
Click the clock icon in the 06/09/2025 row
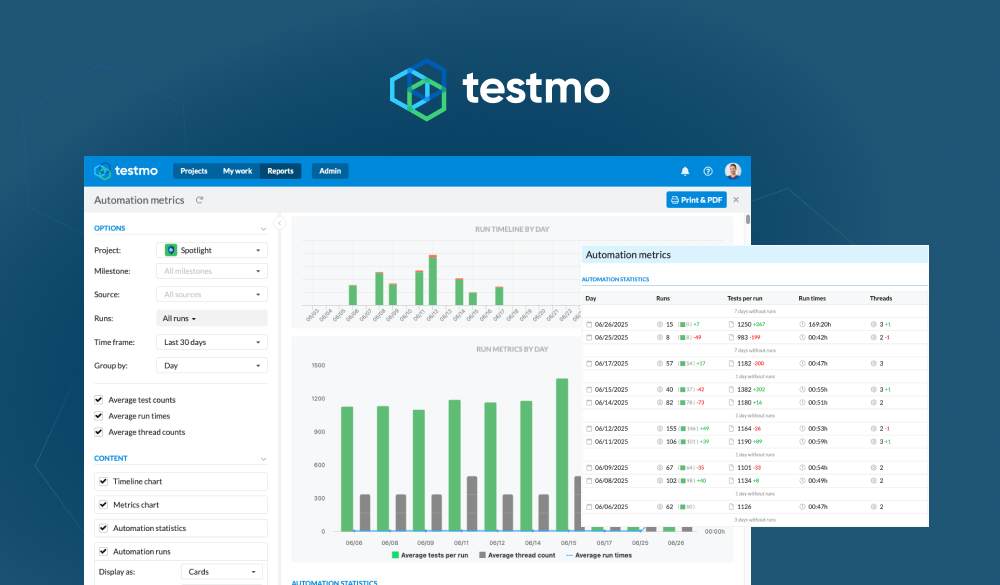[x=802, y=468]
